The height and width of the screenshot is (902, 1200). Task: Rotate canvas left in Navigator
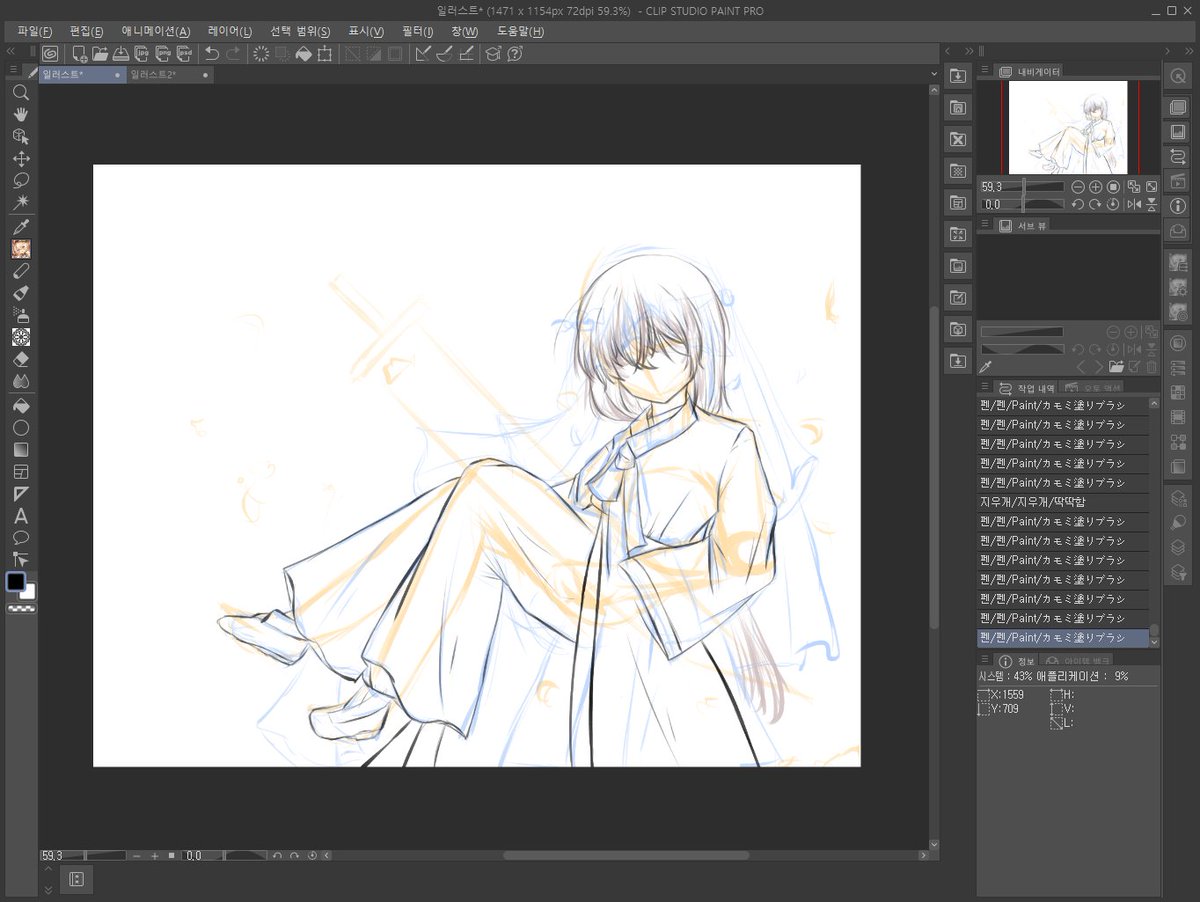pyautogui.click(x=1078, y=204)
